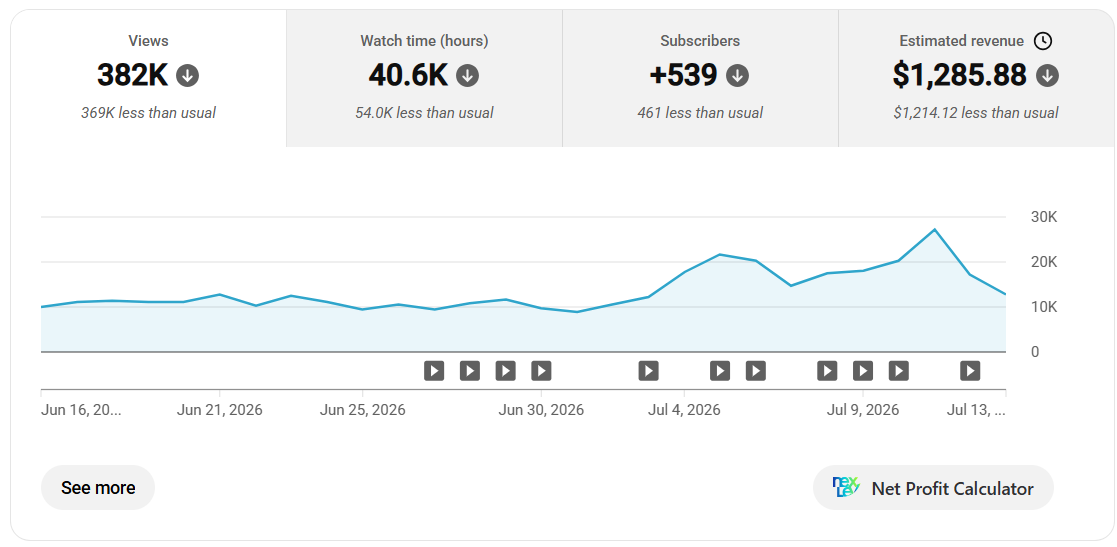The height and width of the screenshot is (547, 1117).
Task: Click the nexlev logo icon in Net Profit Calculator
Action: (846, 488)
